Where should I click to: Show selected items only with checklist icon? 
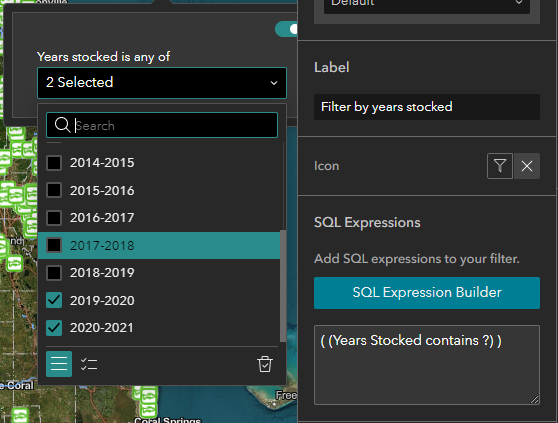[89, 364]
